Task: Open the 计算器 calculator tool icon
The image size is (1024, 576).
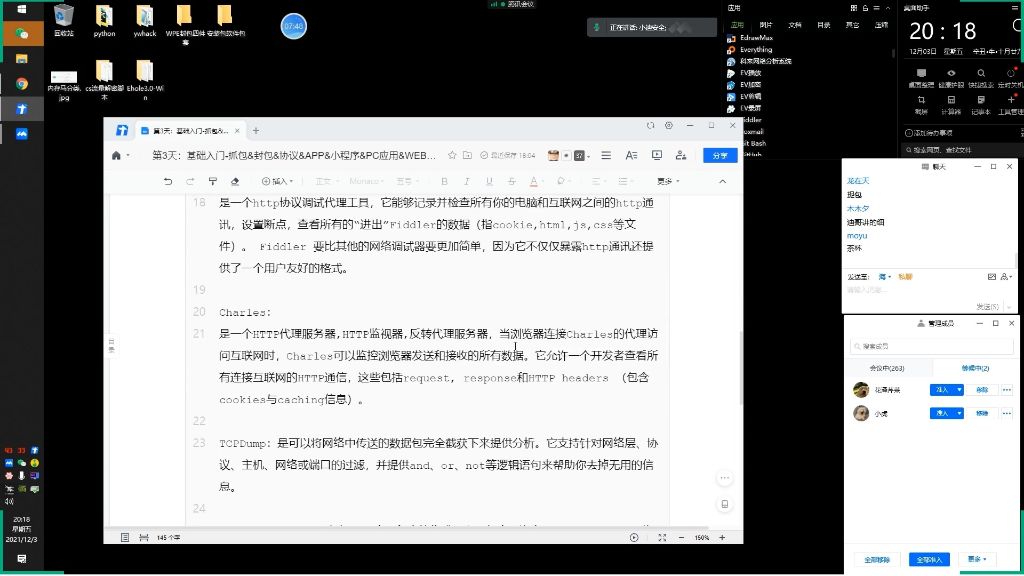Action: tap(951, 104)
